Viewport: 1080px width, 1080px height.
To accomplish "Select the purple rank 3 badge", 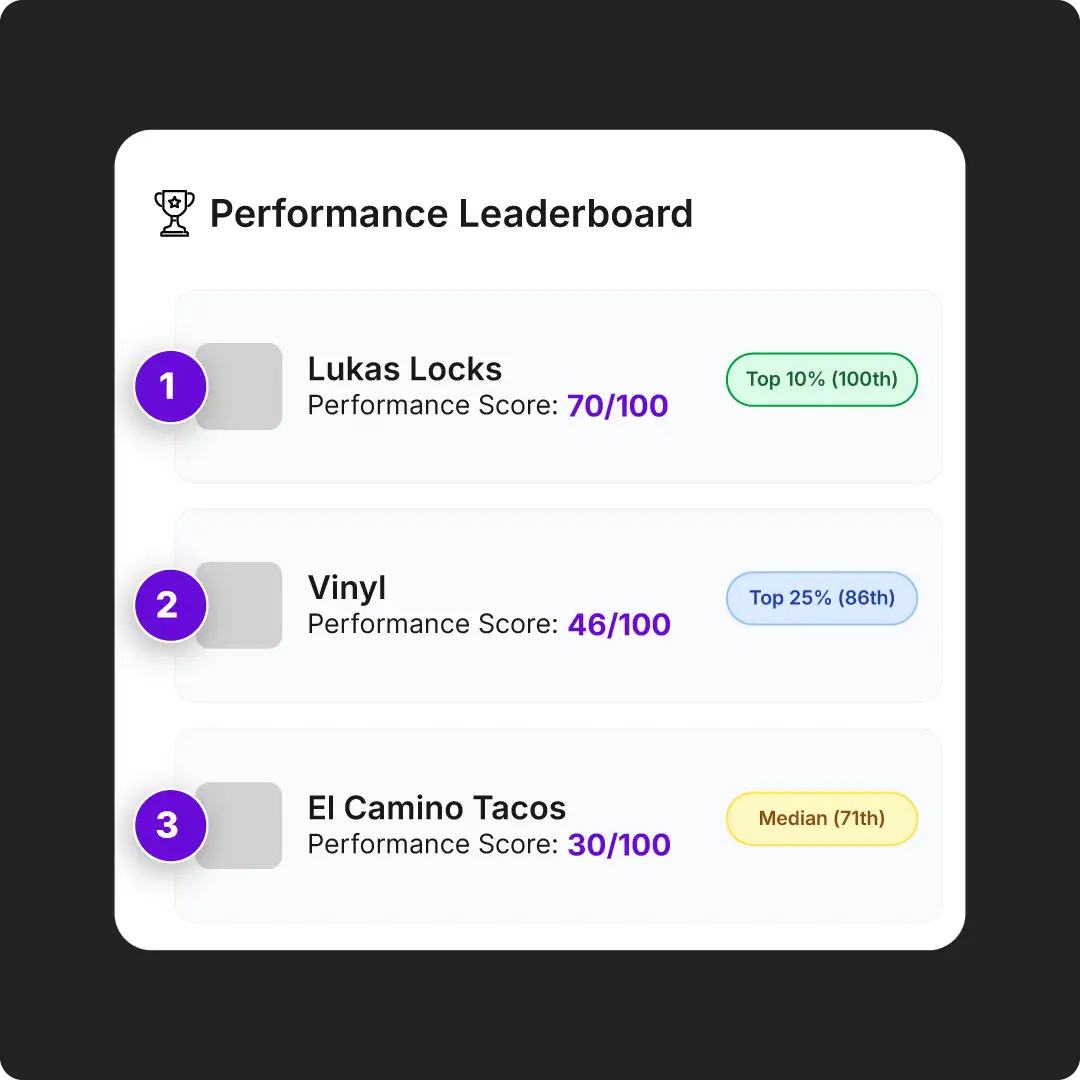I will tap(171, 825).
